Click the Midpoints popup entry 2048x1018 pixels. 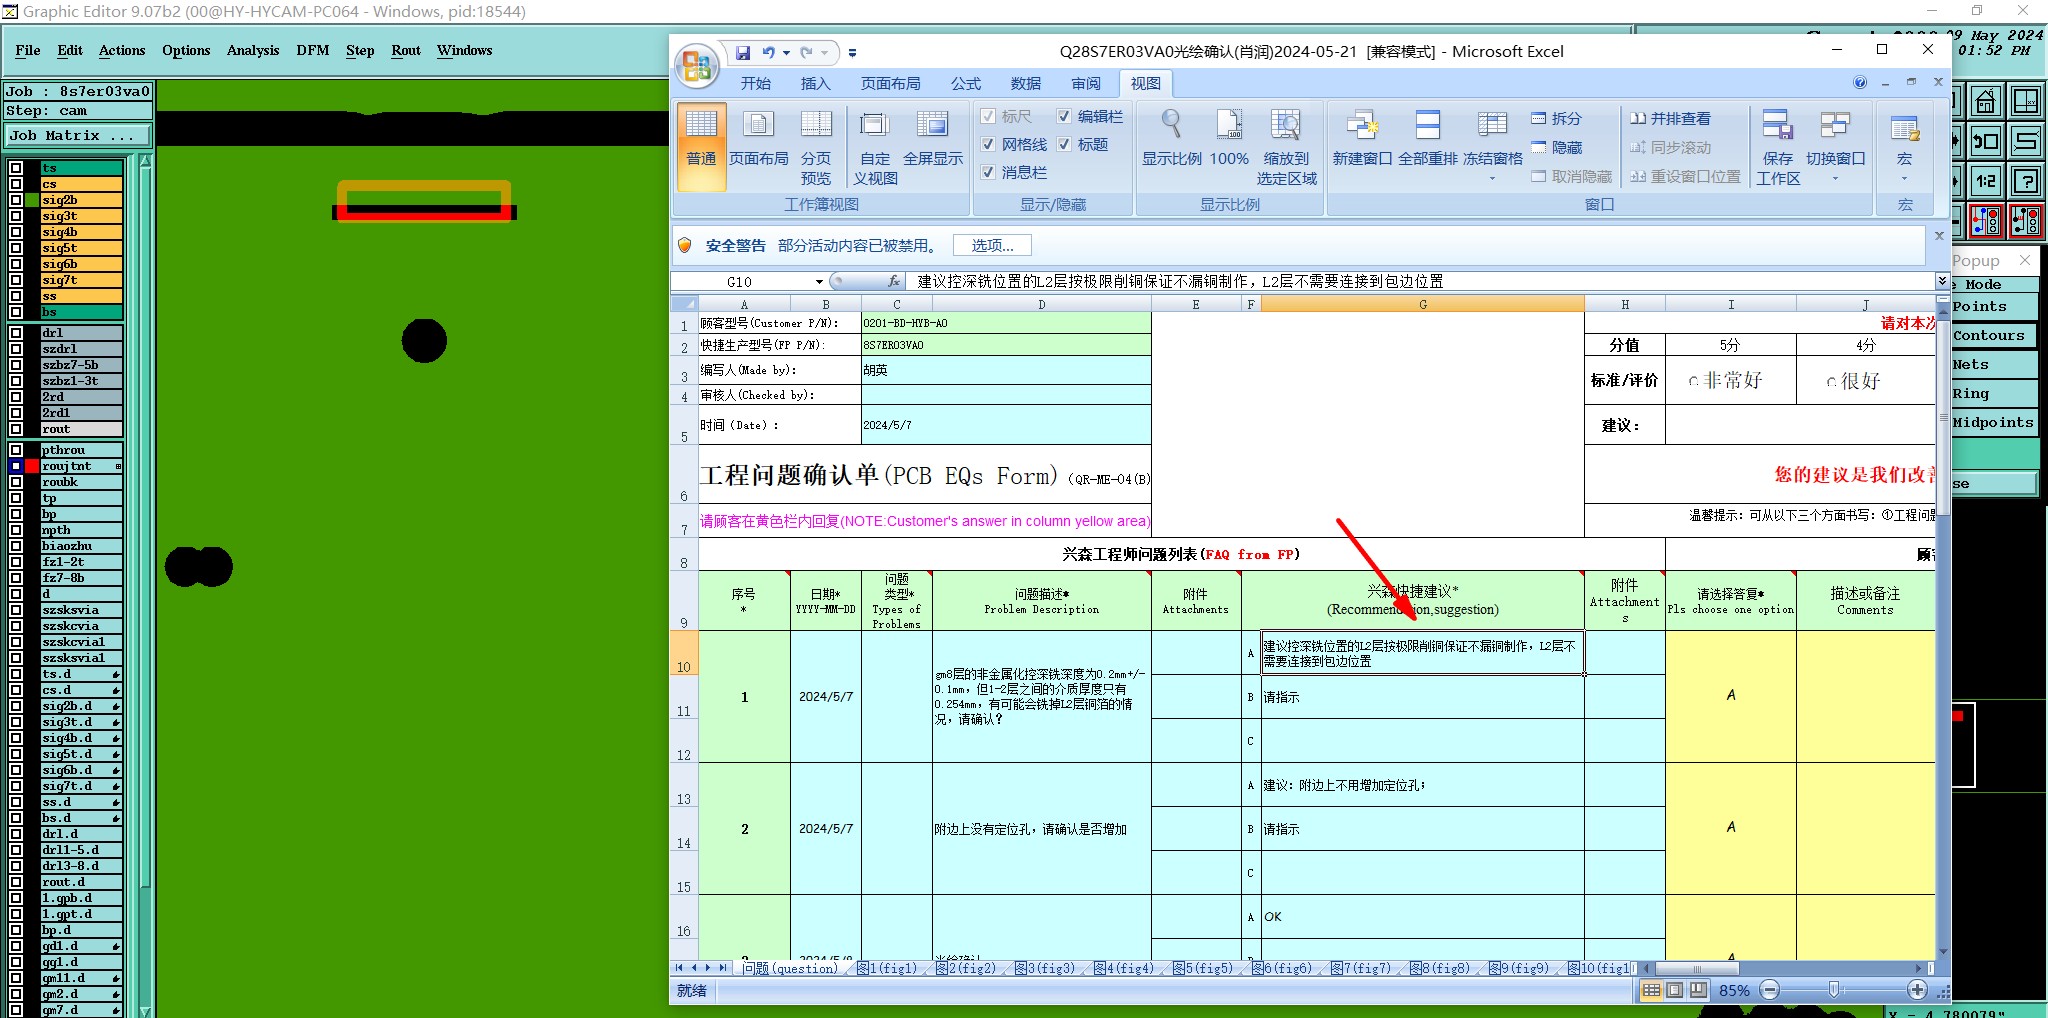click(1993, 423)
